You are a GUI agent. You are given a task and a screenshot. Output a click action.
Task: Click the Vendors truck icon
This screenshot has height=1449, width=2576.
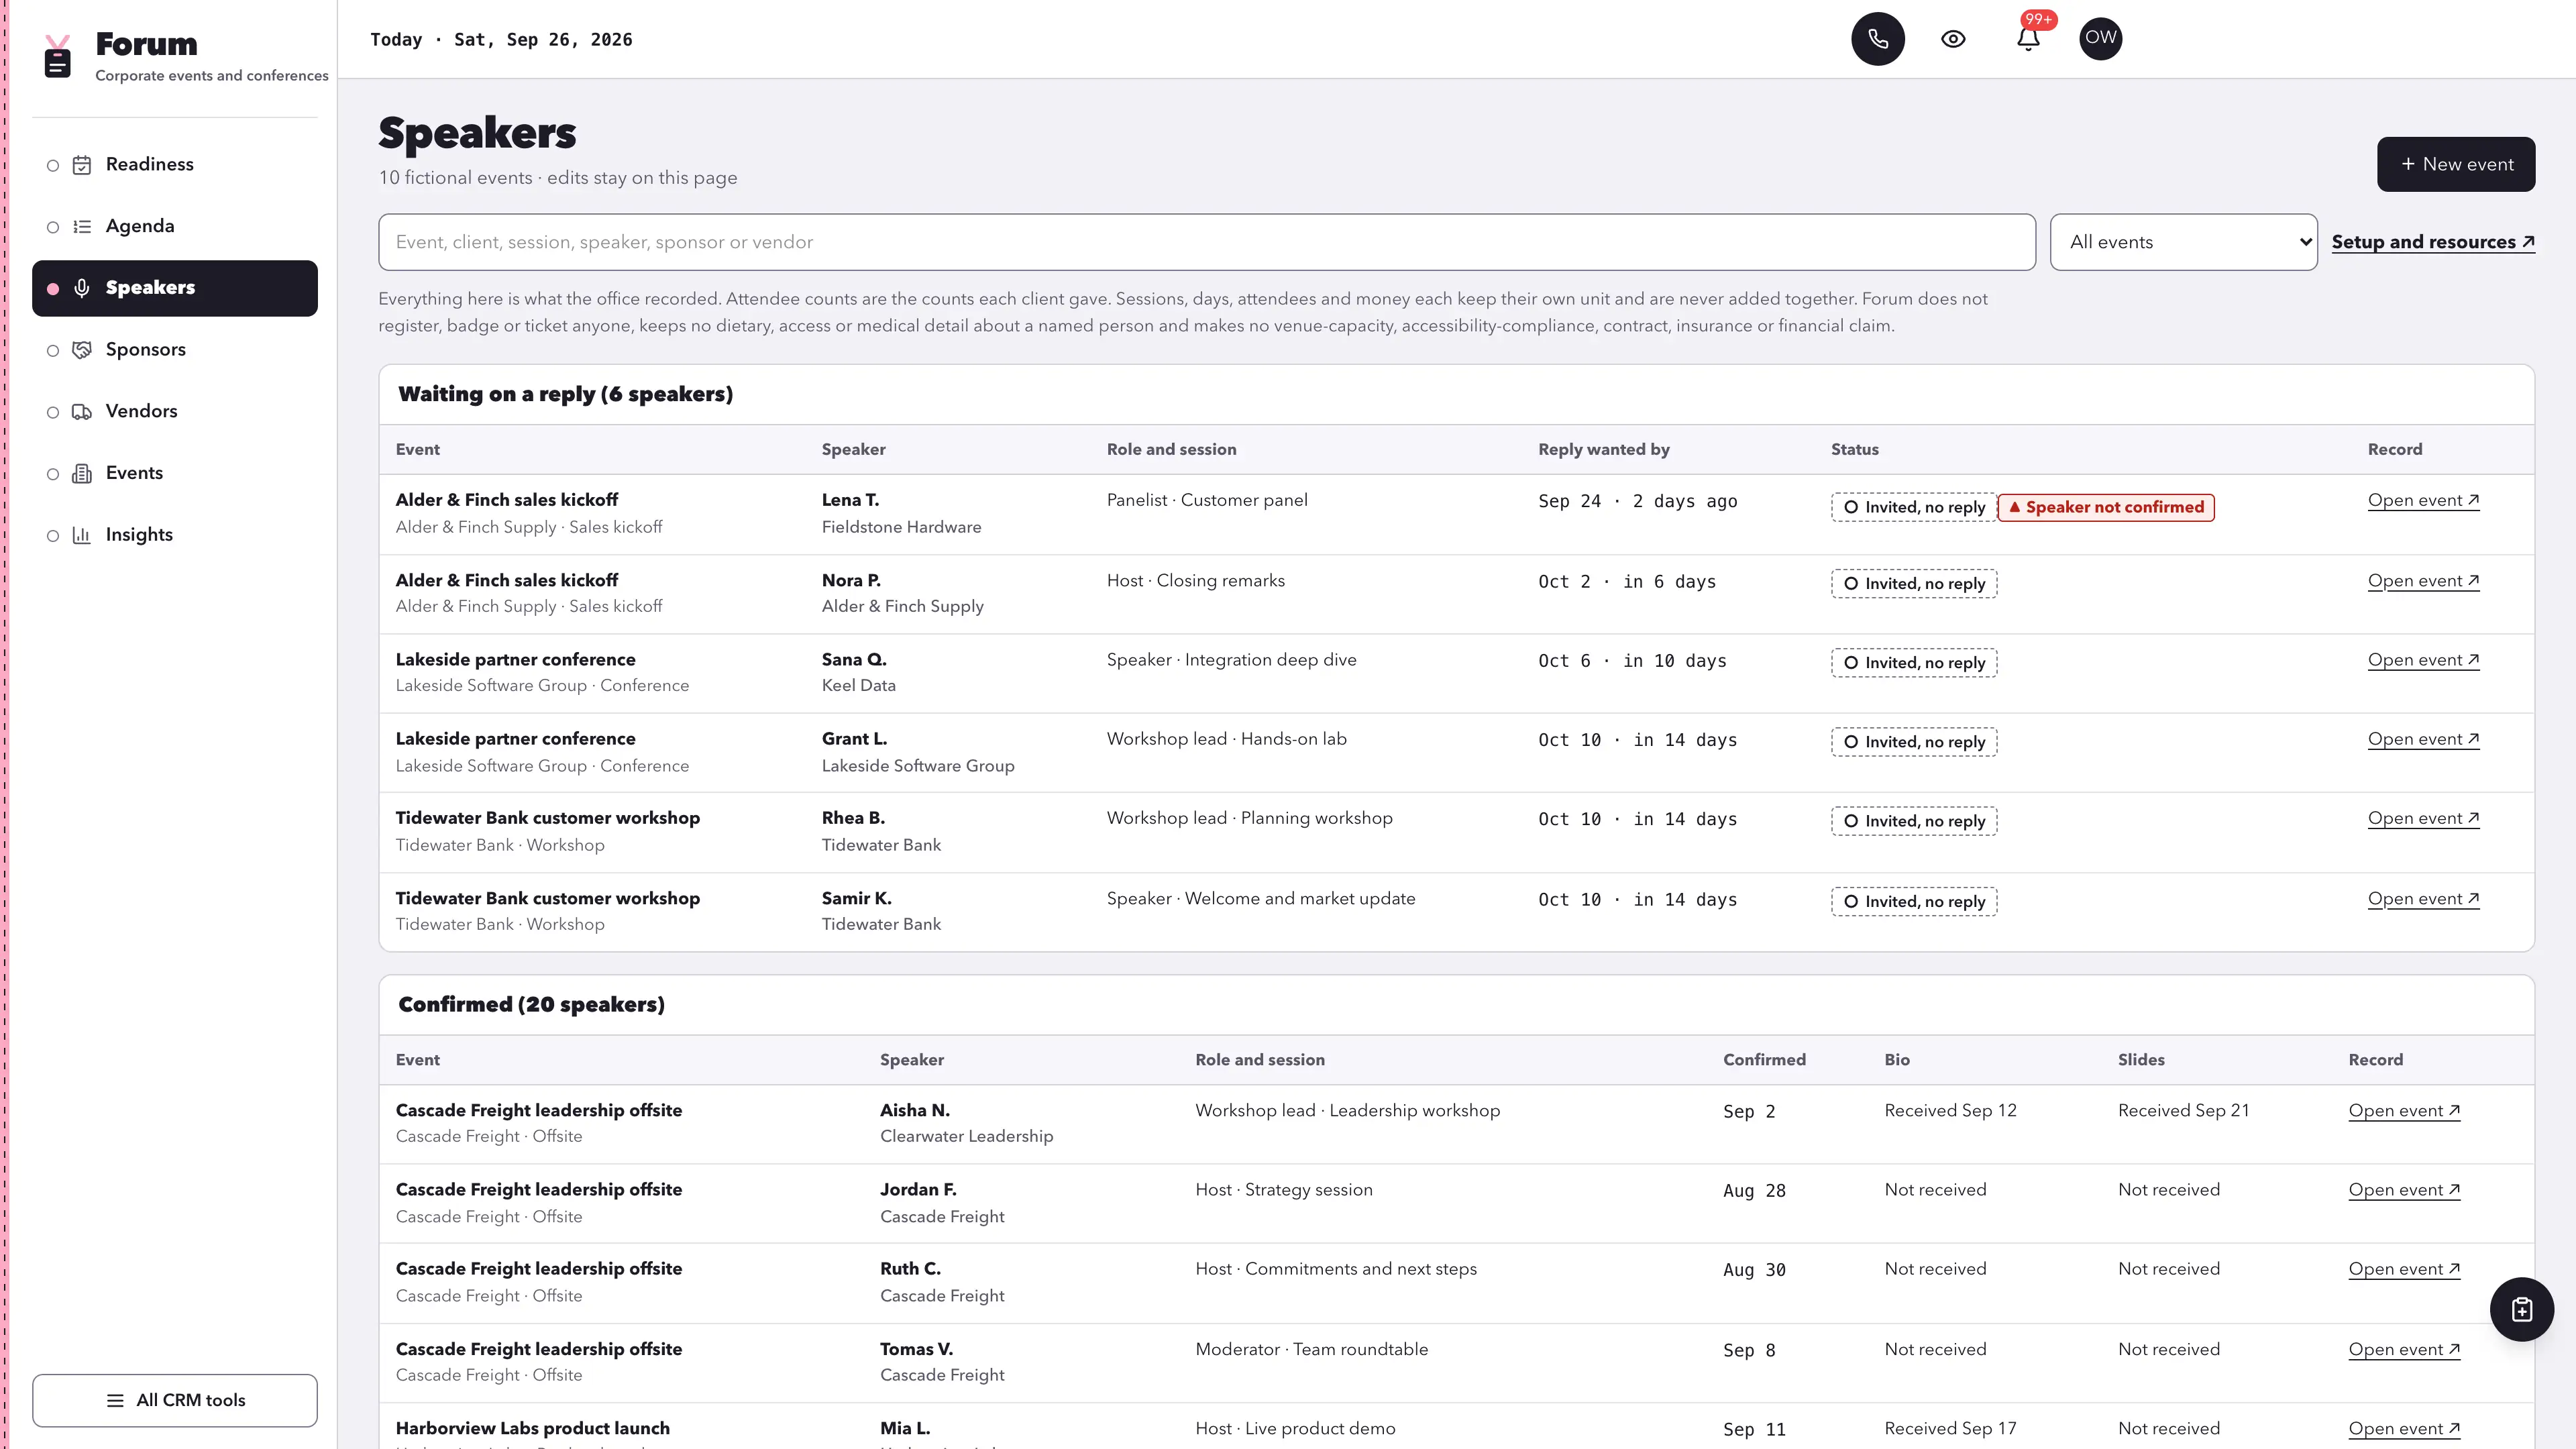pyautogui.click(x=82, y=412)
